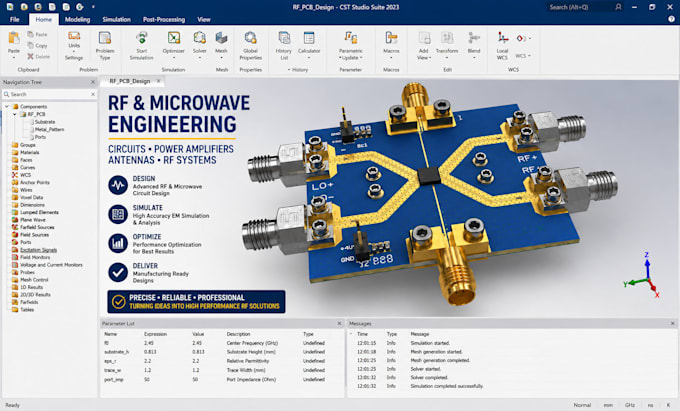The image size is (680, 411).
Task: Close the Parameter List panel
Action: 339,323
